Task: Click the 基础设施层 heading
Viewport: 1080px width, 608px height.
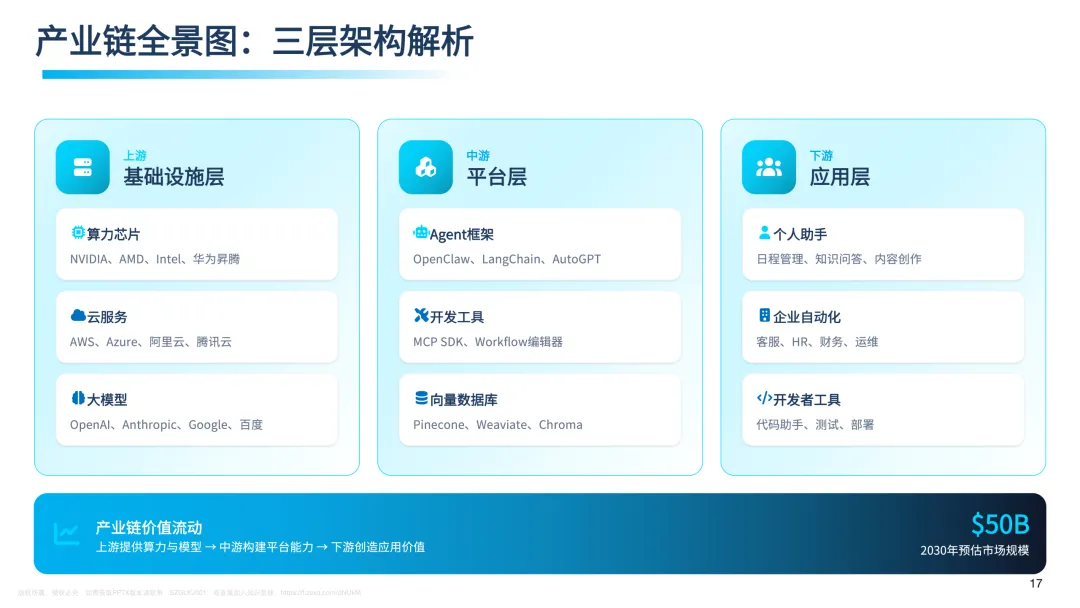Action: coord(174,177)
